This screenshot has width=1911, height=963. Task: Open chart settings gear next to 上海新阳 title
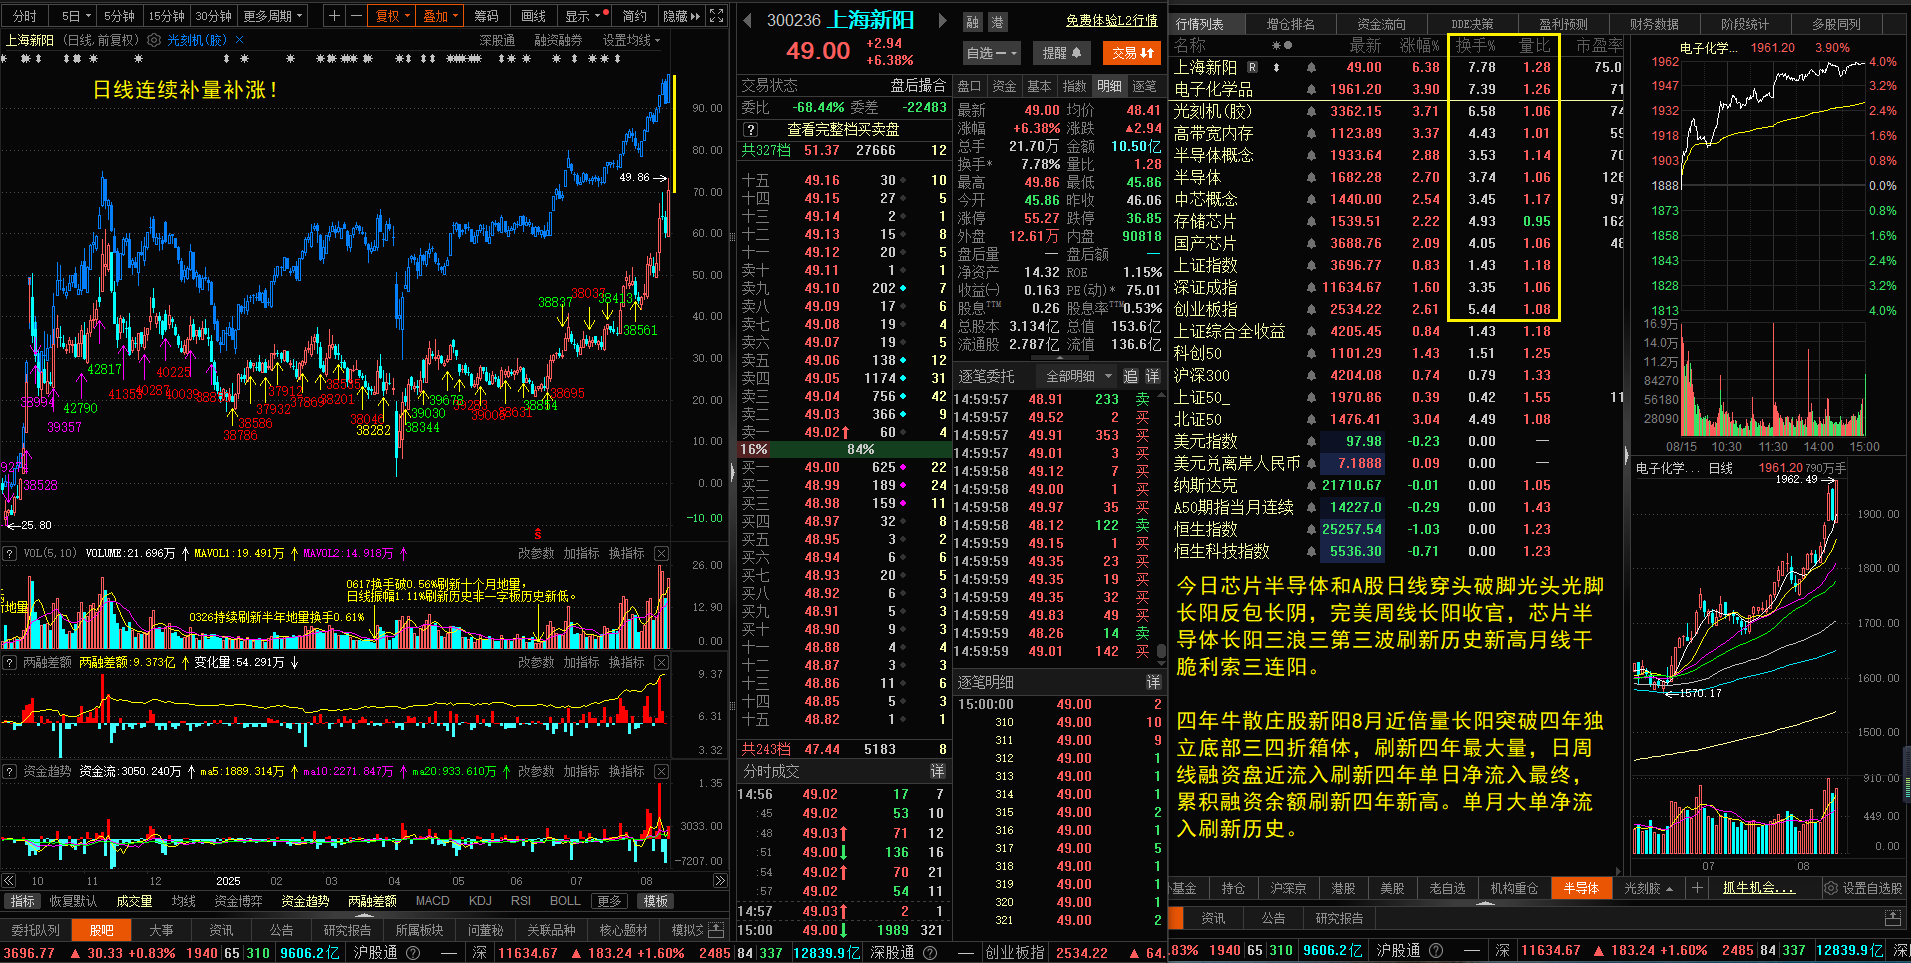pyautogui.click(x=154, y=40)
